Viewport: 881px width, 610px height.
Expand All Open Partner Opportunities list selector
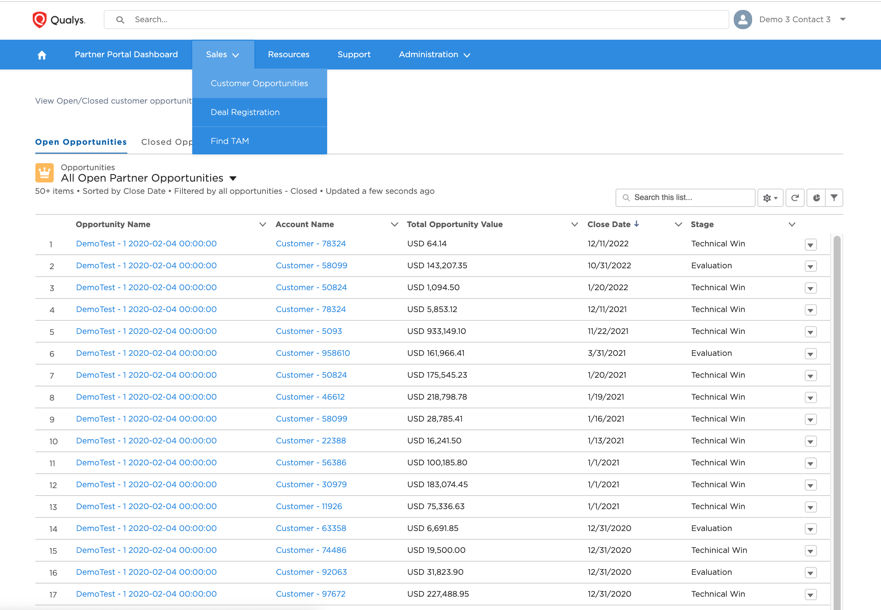point(233,179)
